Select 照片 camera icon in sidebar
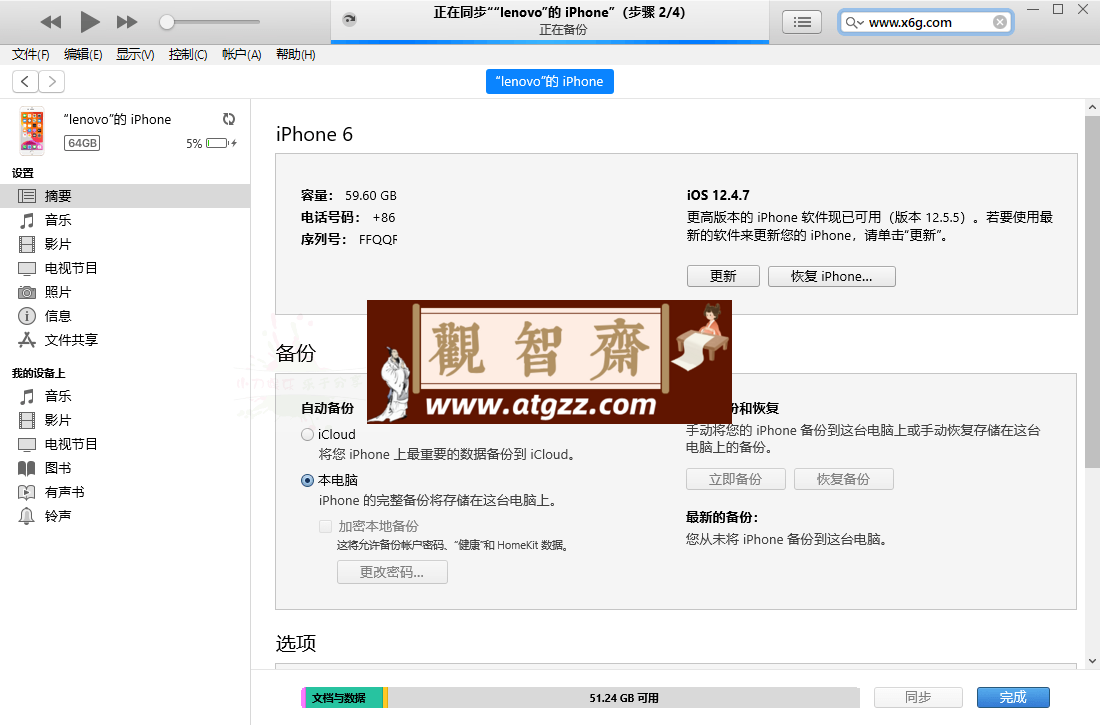 pyautogui.click(x=27, y=292)
